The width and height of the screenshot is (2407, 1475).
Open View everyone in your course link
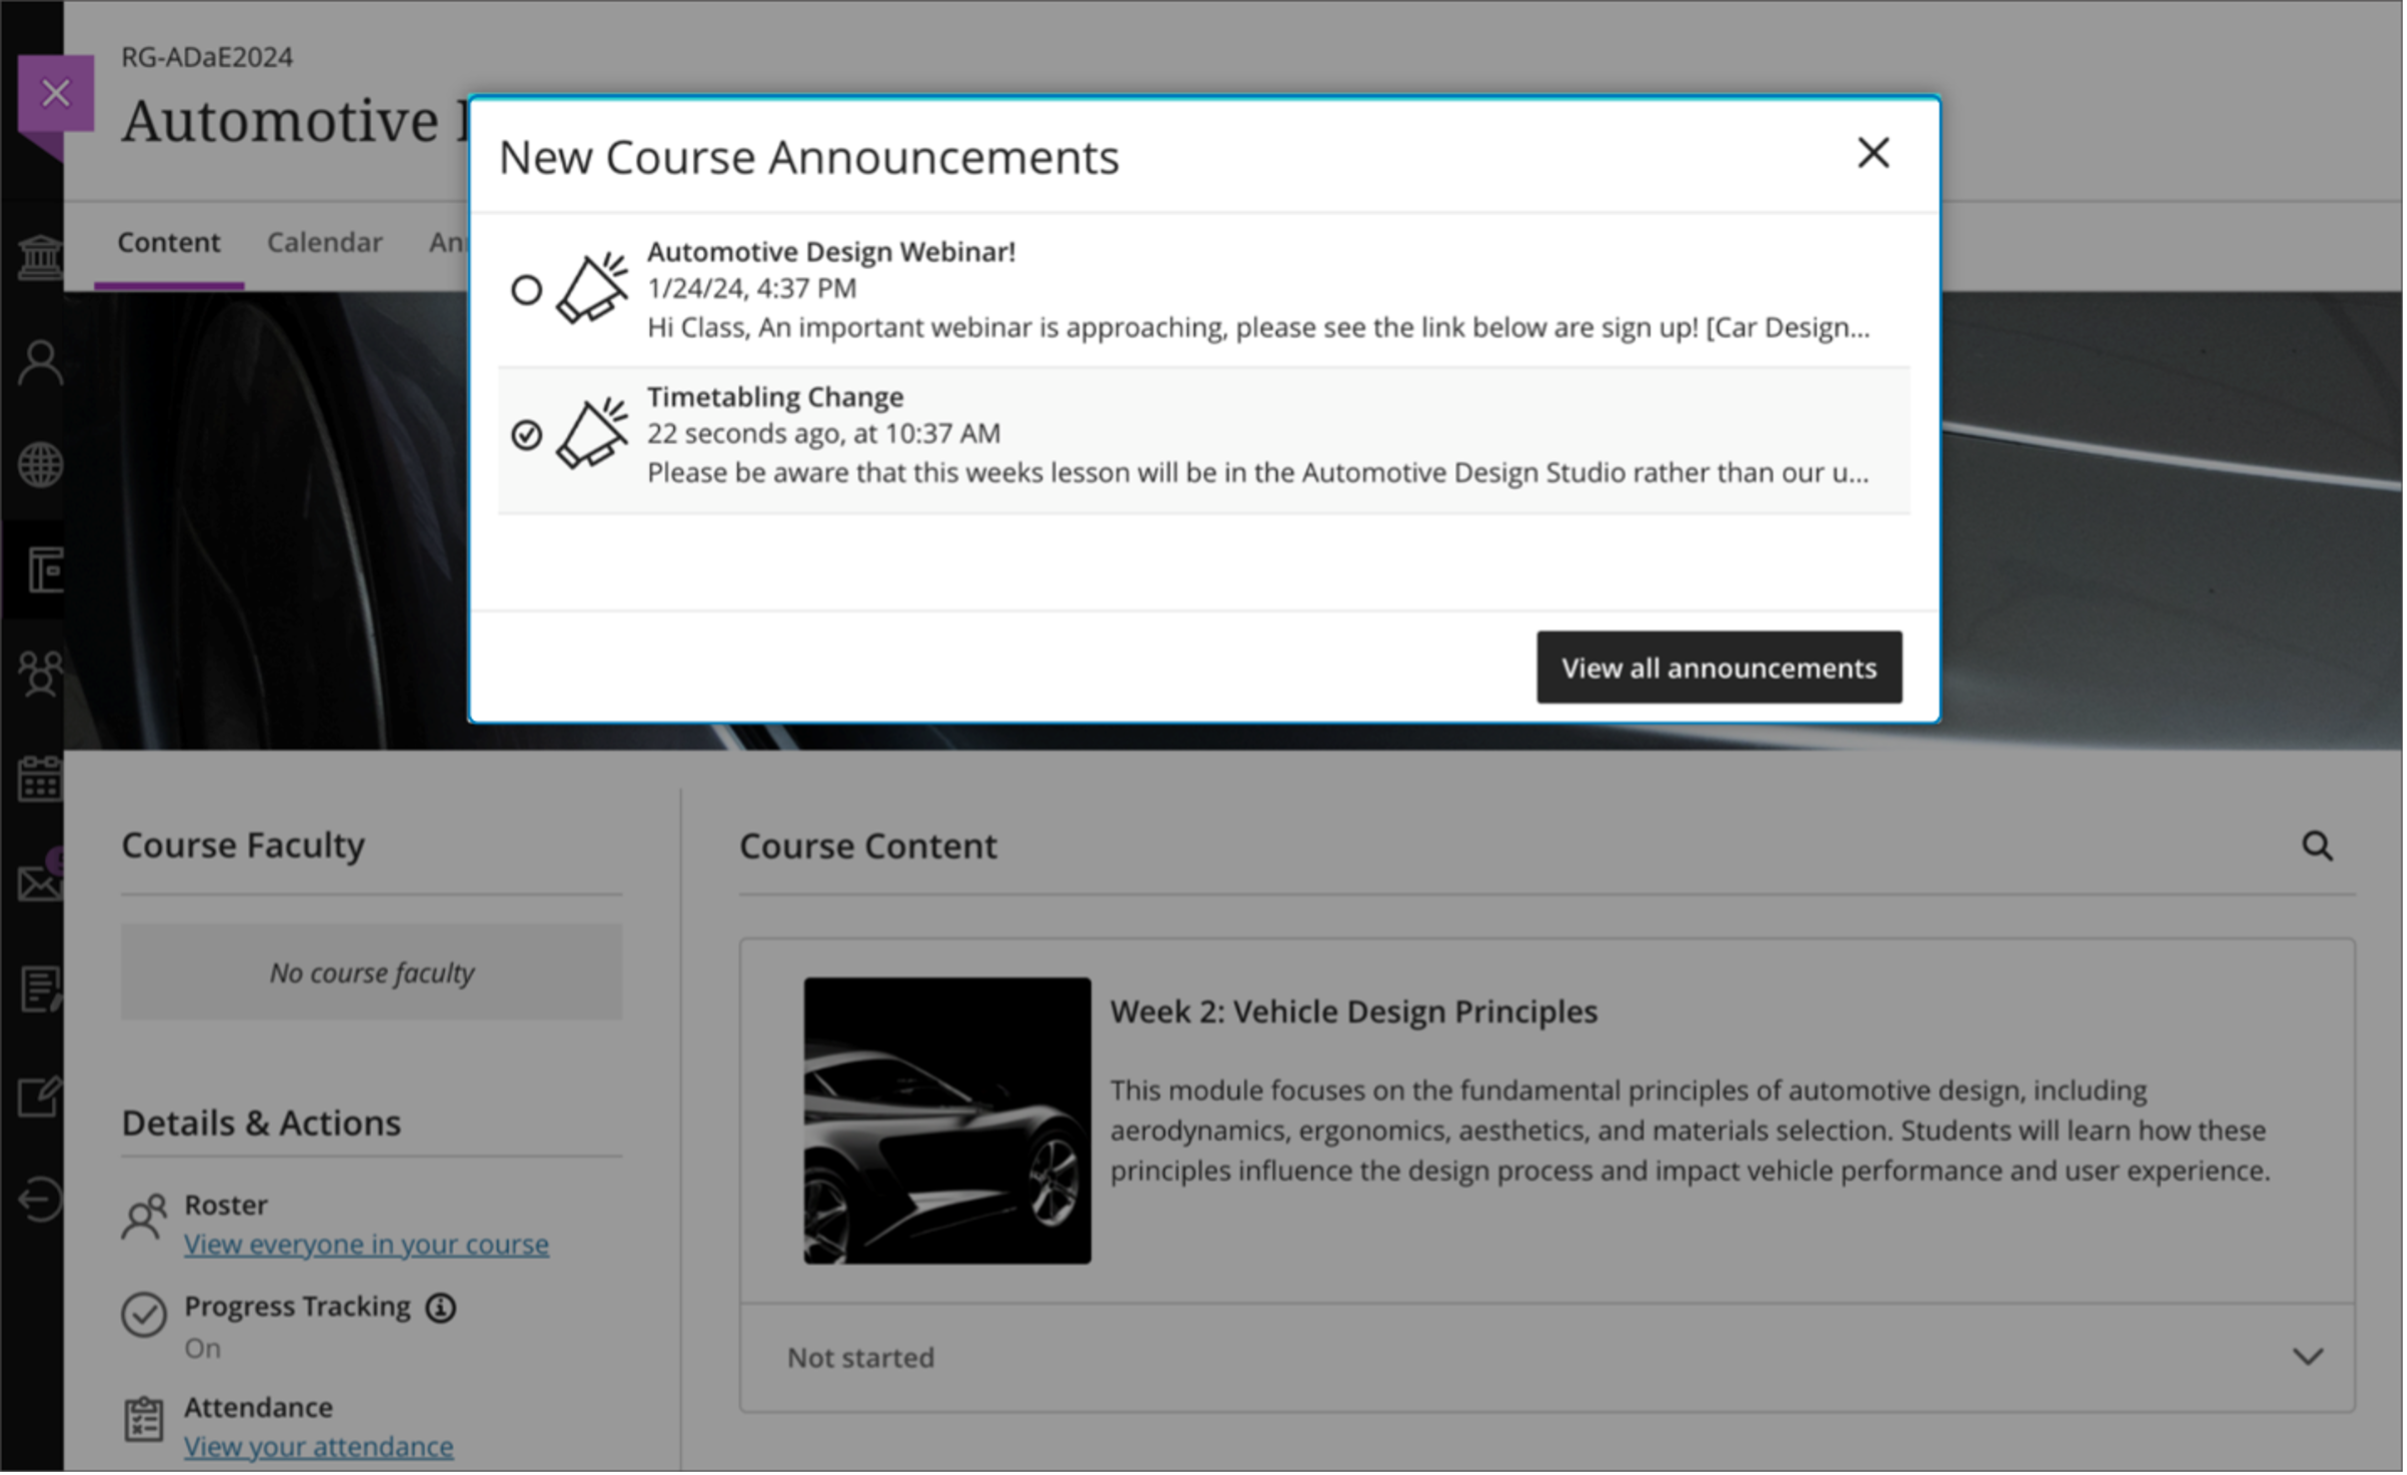point(366,1243)
